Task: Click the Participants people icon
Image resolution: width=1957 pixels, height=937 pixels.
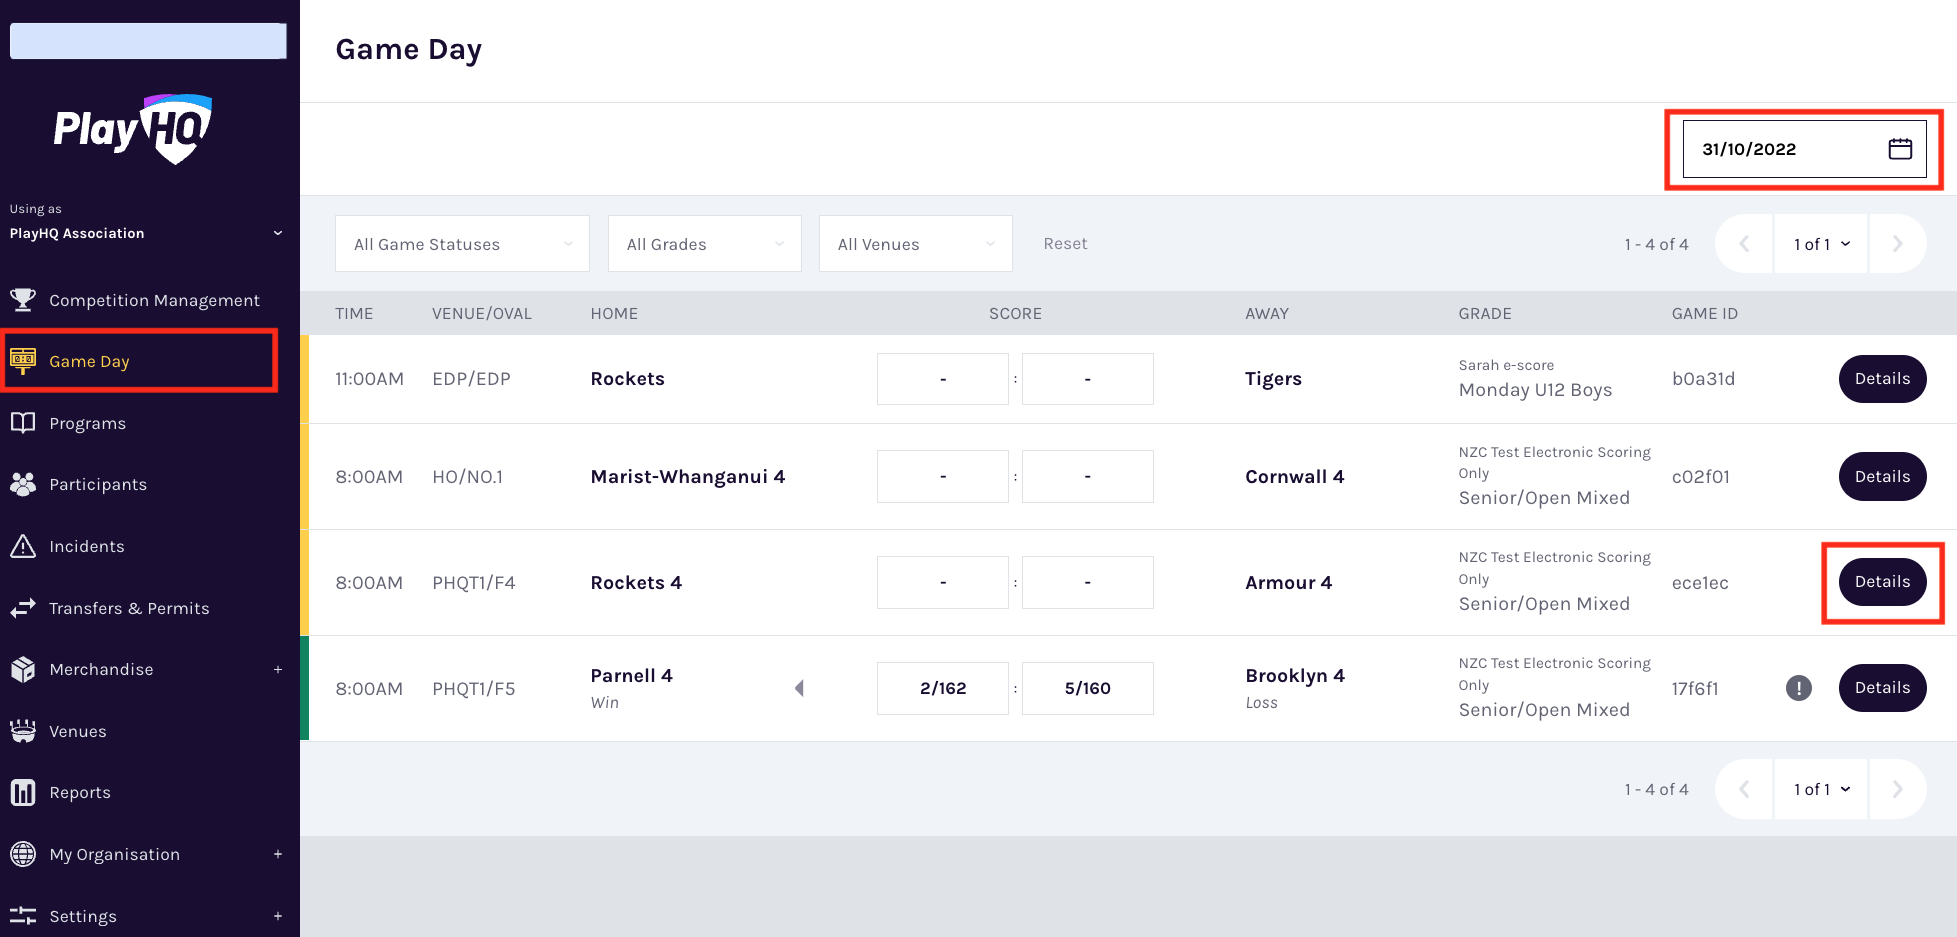Action: [23, 484]
